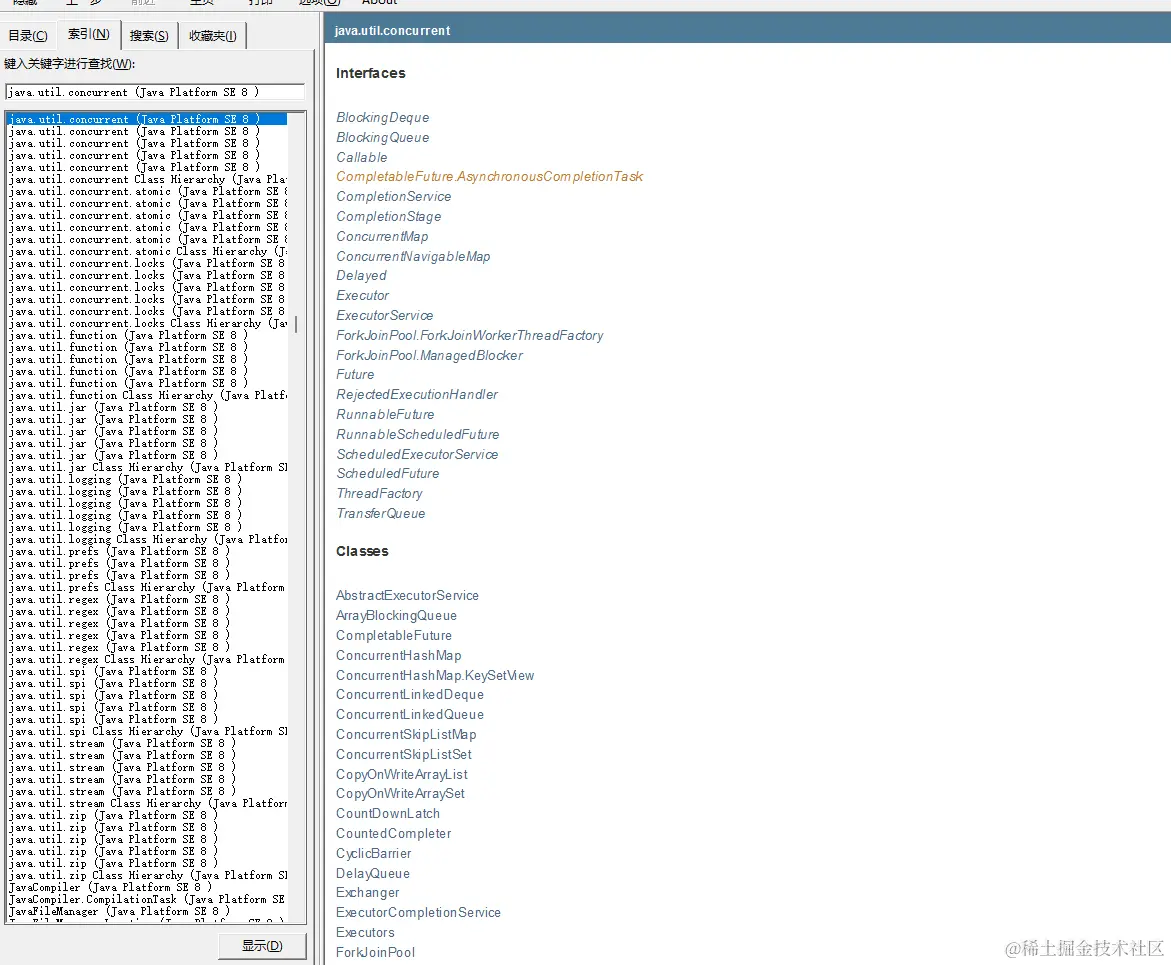
Task: Select 'JavaCompiler.CompilationTask' index entry
Action: [x=147, y=899]
